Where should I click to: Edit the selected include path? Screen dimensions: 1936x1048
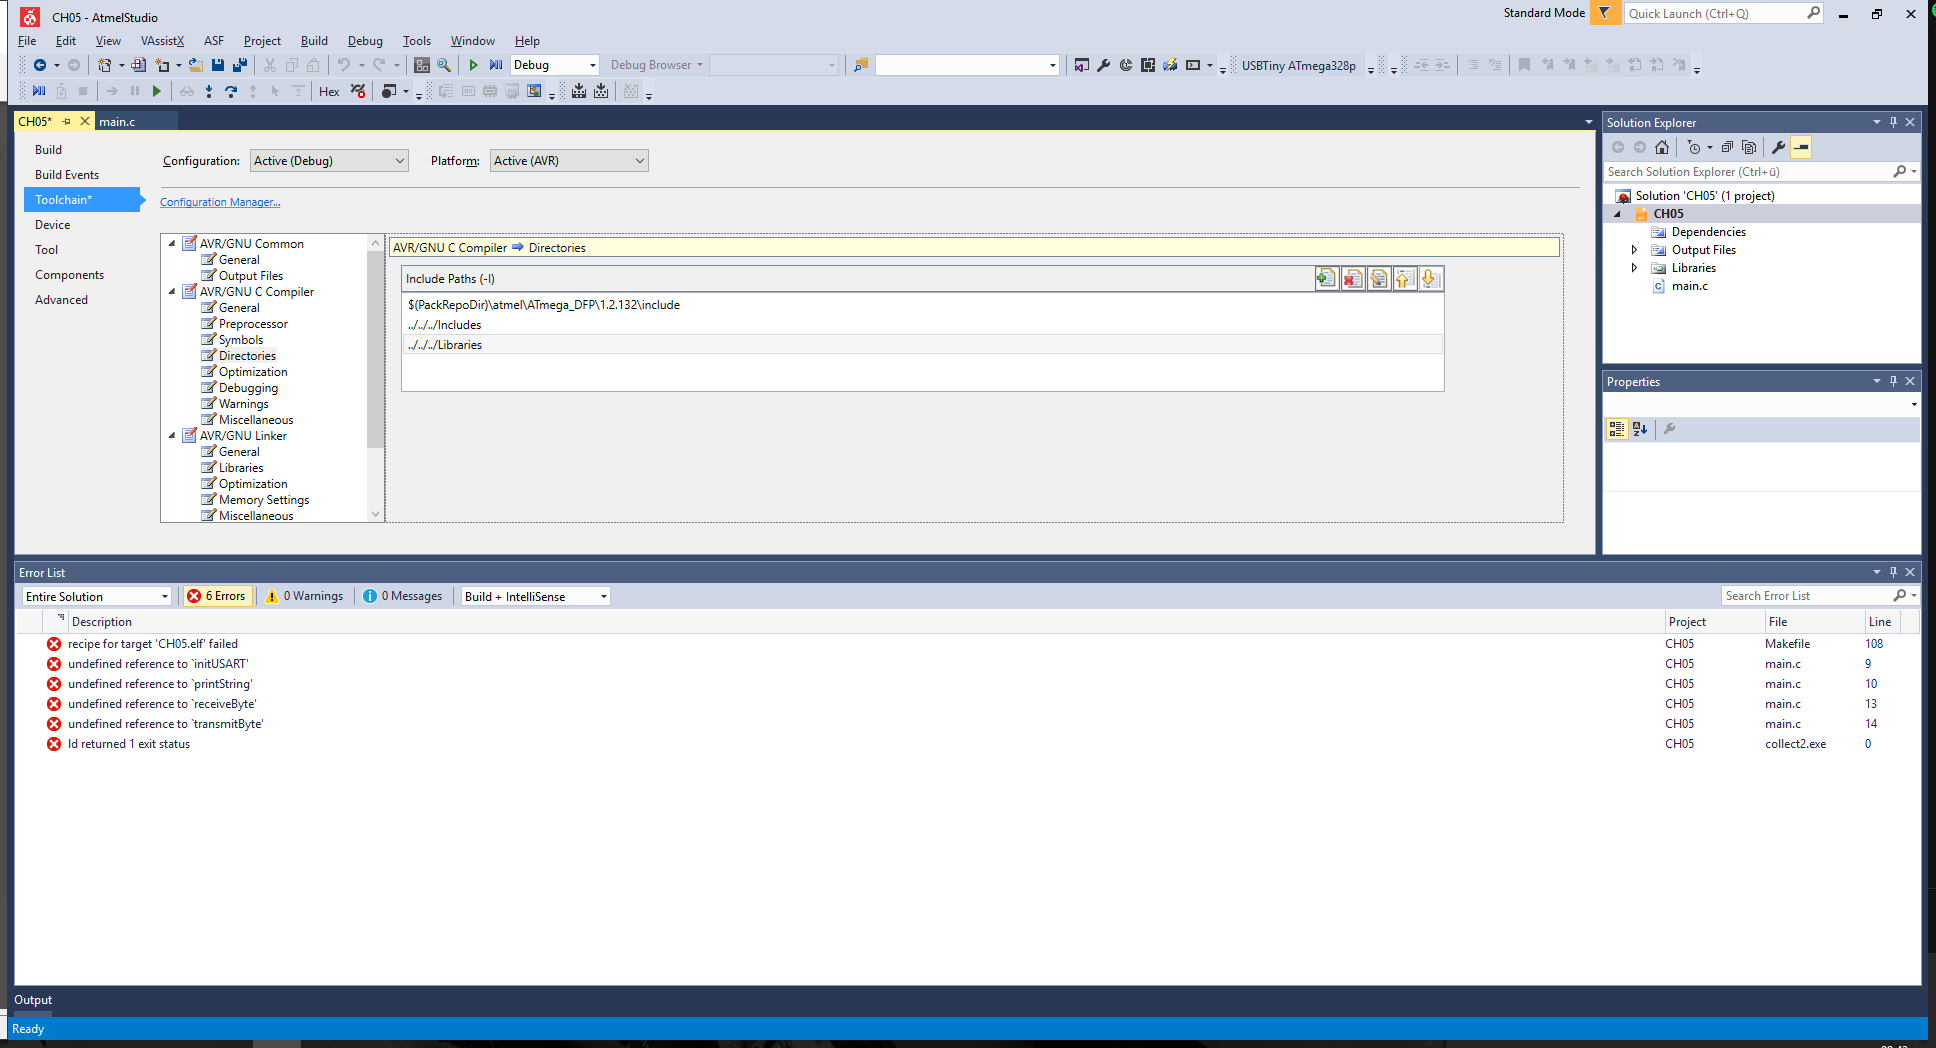(x=1379, y=279)
